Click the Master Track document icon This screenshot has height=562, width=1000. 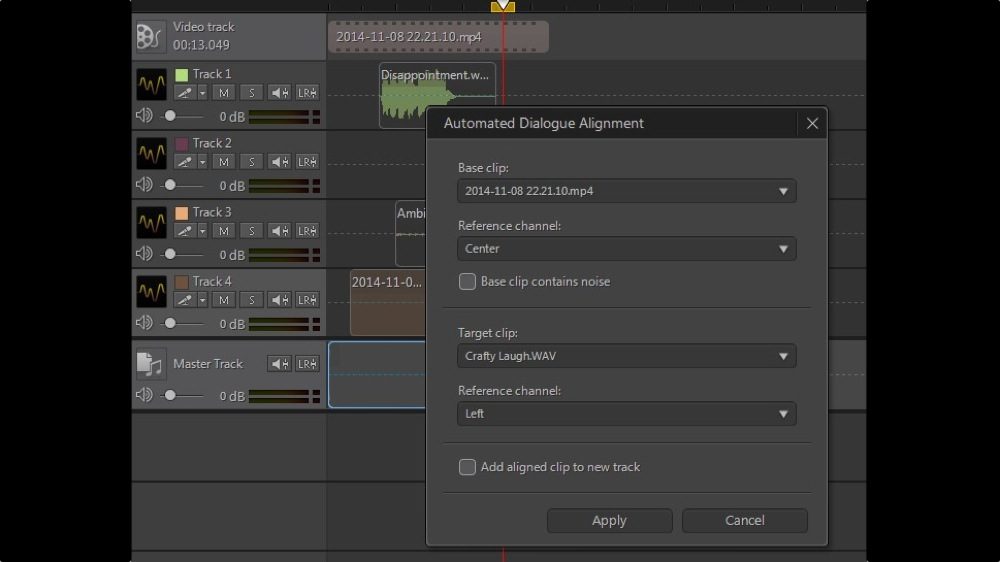coord(151,364)
